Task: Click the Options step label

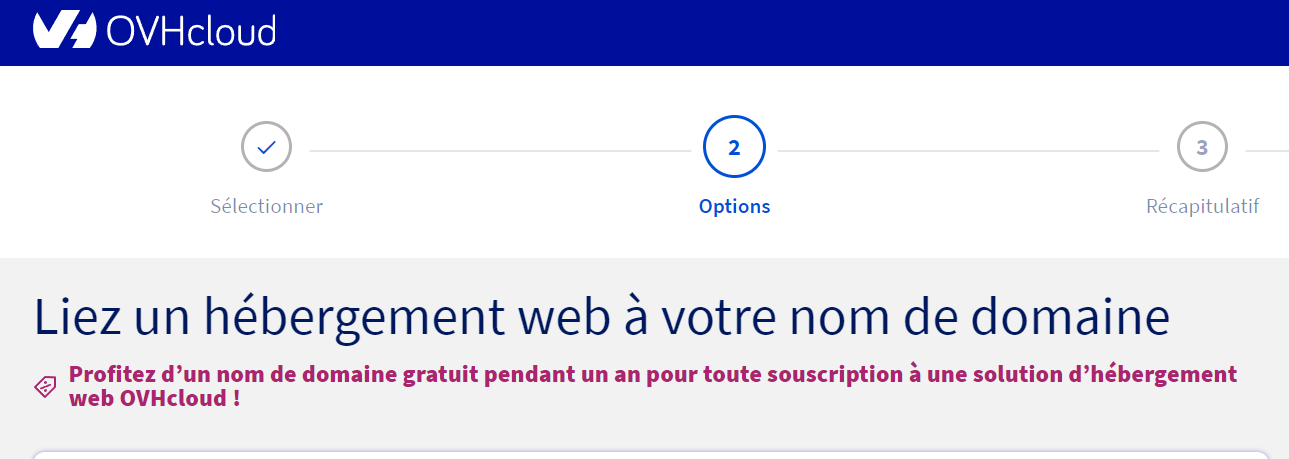Action: [x=734, y=207]
